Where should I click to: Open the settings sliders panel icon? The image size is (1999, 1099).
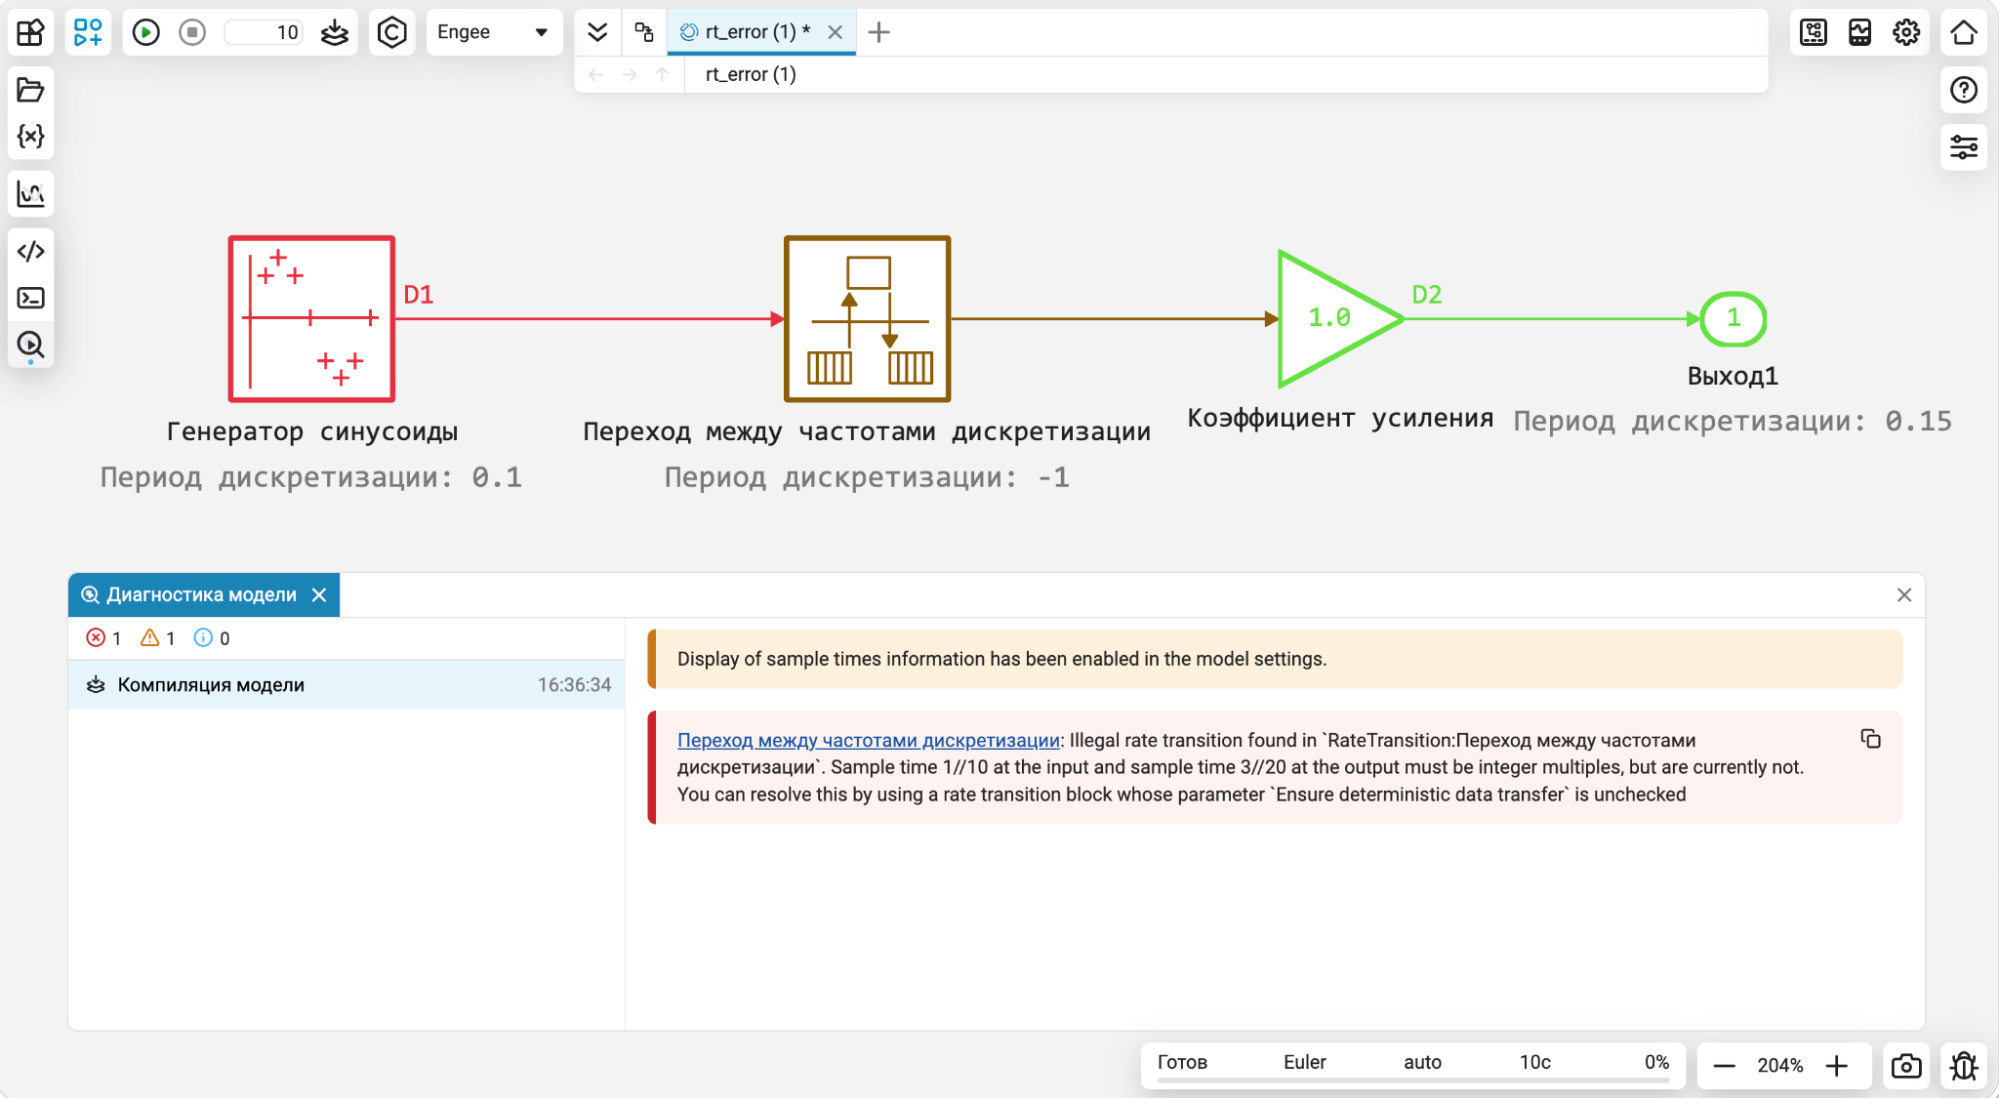pyautogui.click(x=1963, y=148)
